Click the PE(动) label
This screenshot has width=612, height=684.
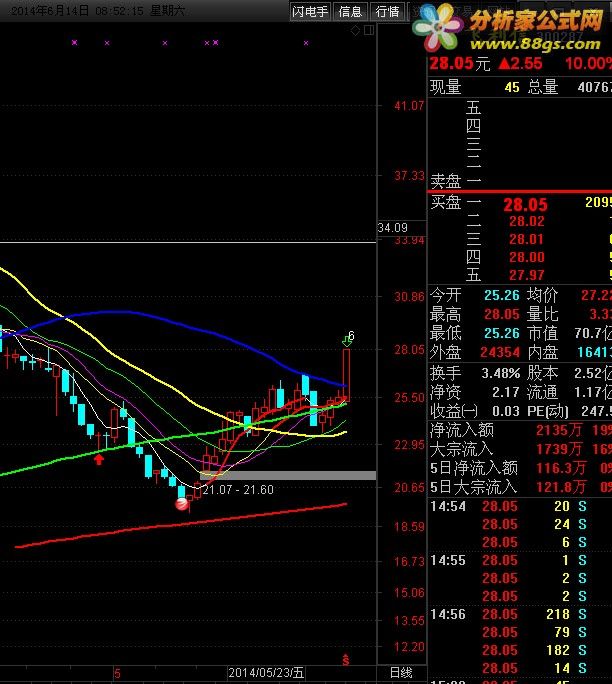(x=547, y=411)
